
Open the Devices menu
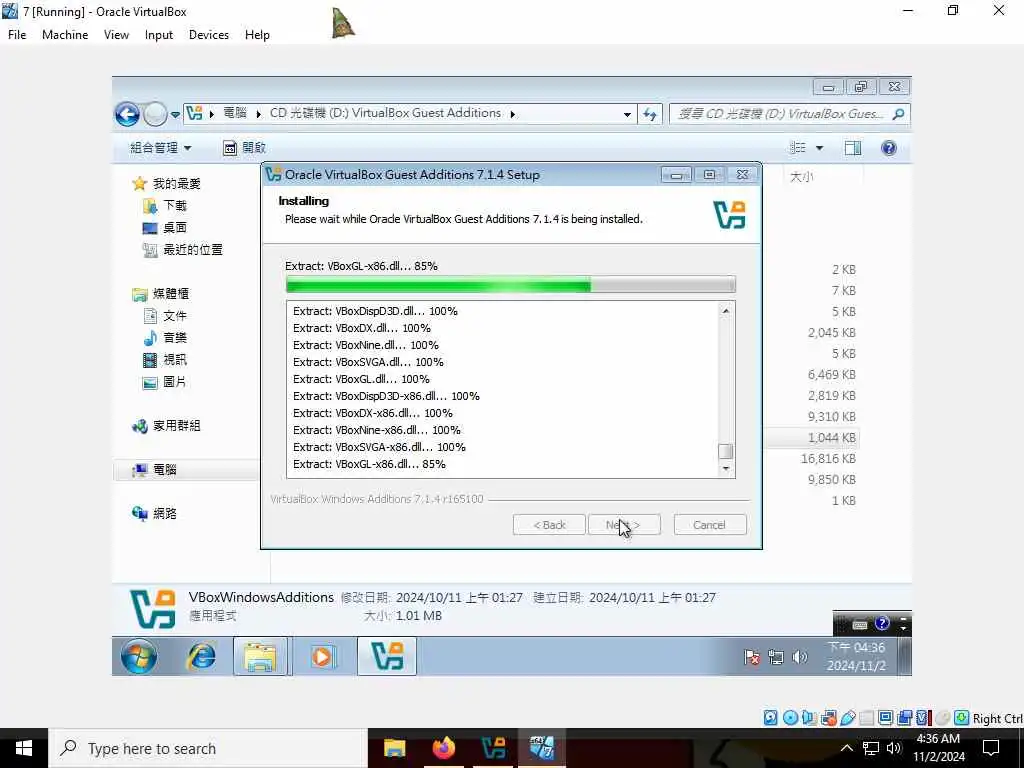click(209, 35)
